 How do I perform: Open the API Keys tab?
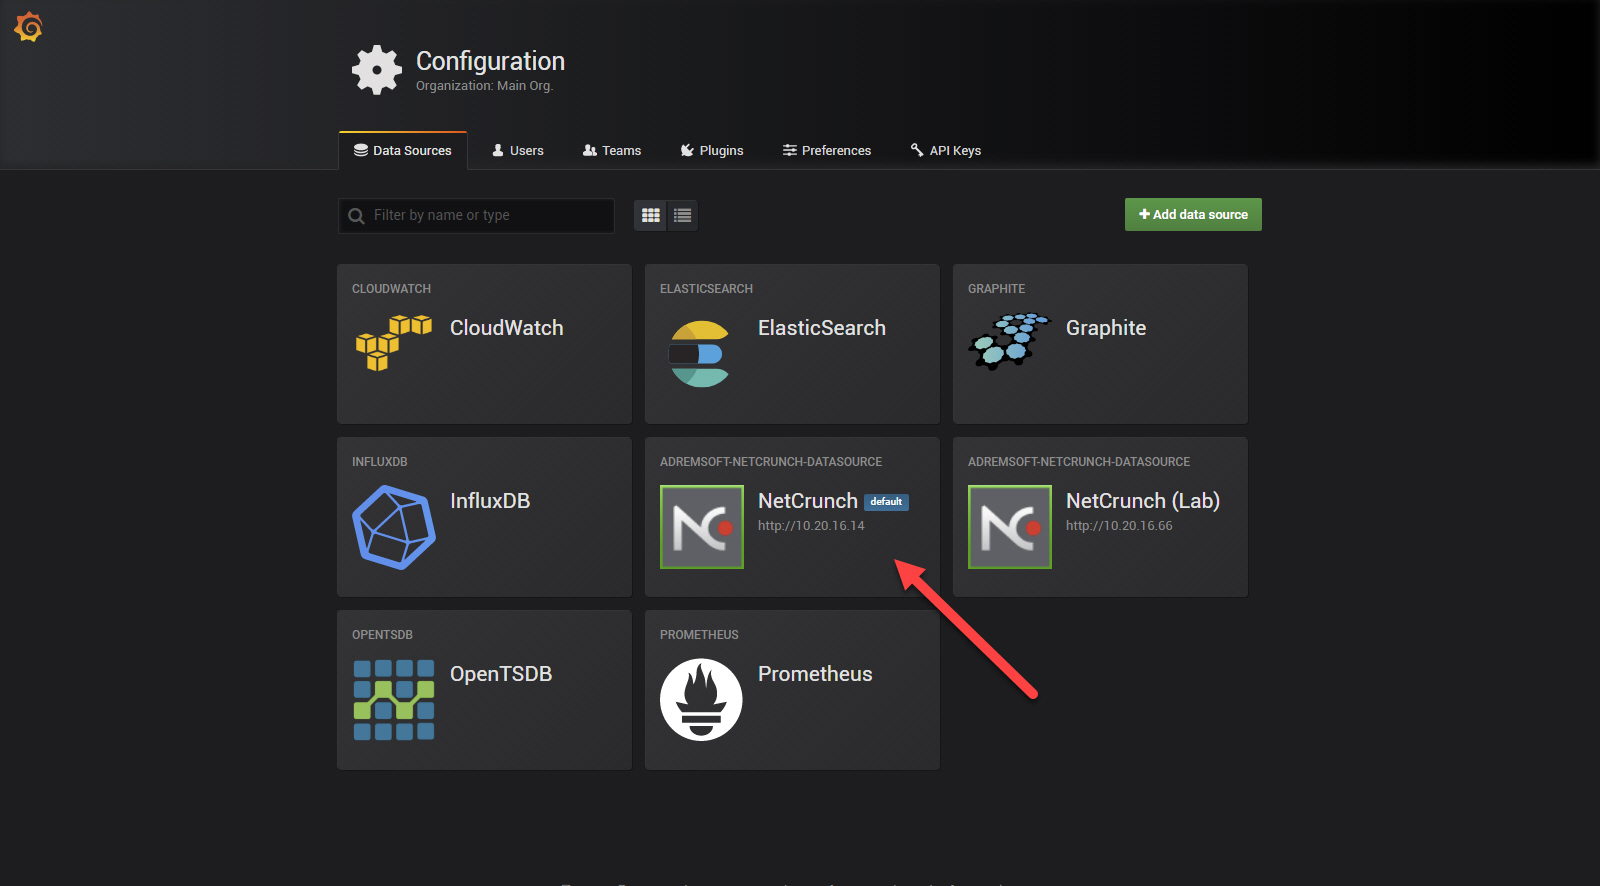click(x=946, y=151)
